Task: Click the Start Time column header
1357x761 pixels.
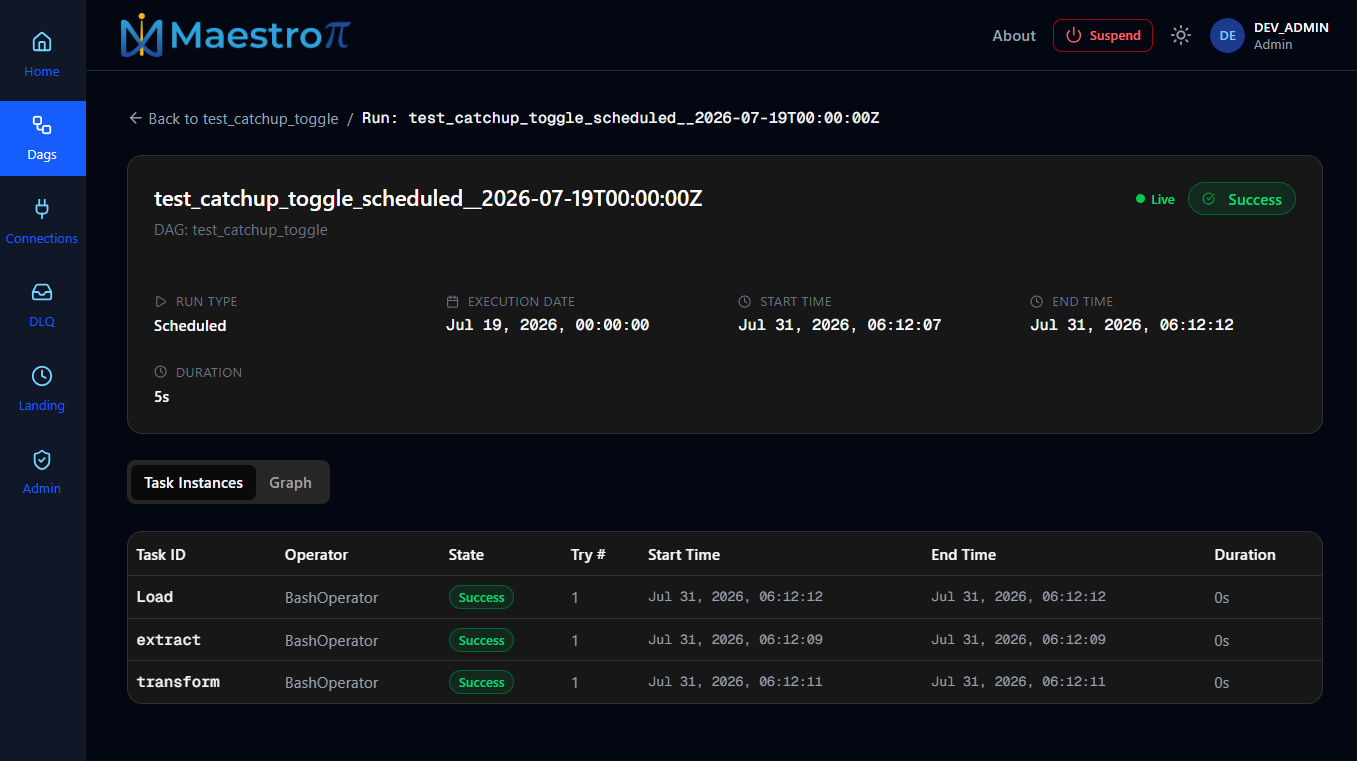Action: coord(684,554)
